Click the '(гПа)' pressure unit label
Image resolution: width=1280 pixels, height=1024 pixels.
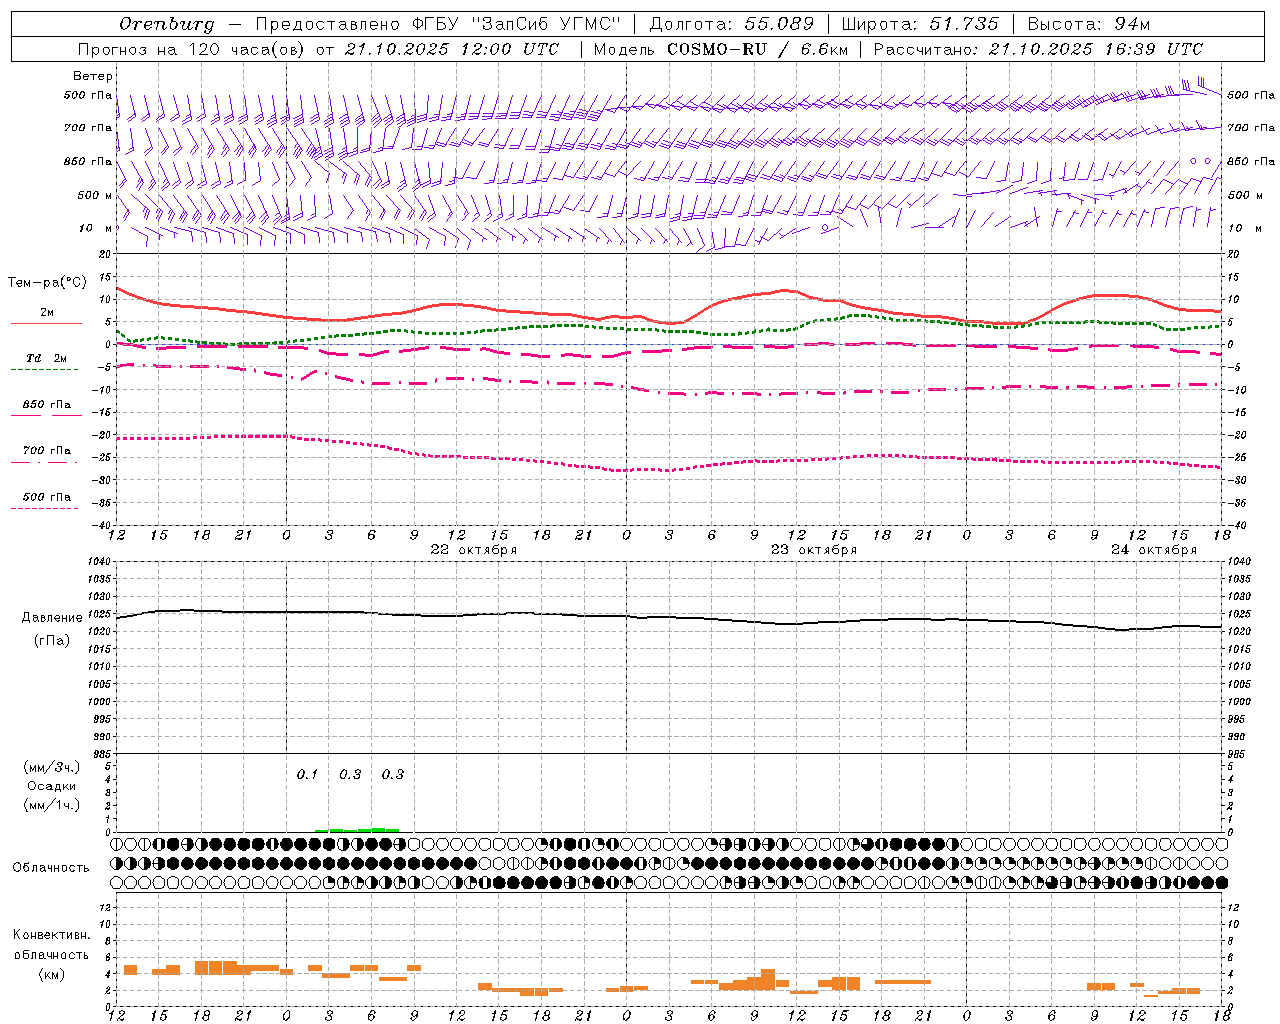[x=52, y=640]
